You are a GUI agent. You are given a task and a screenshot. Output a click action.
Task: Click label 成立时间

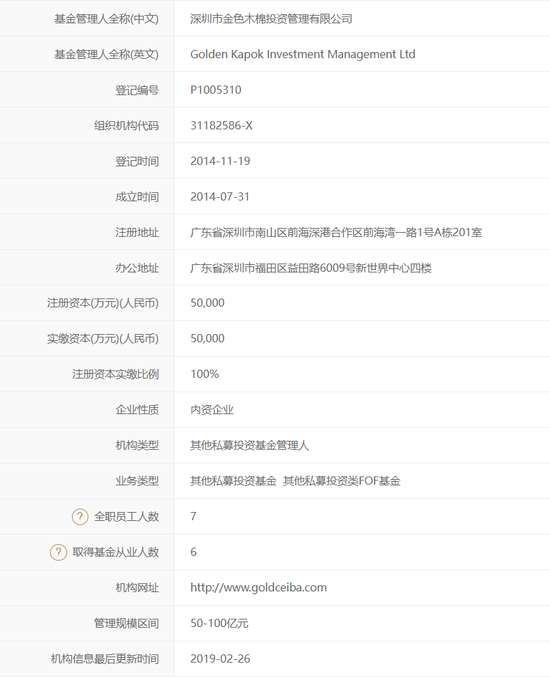[x=137, y=197]
